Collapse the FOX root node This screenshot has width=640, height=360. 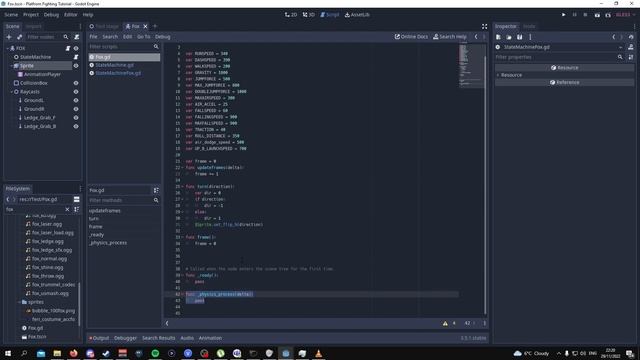pos(7,48)
